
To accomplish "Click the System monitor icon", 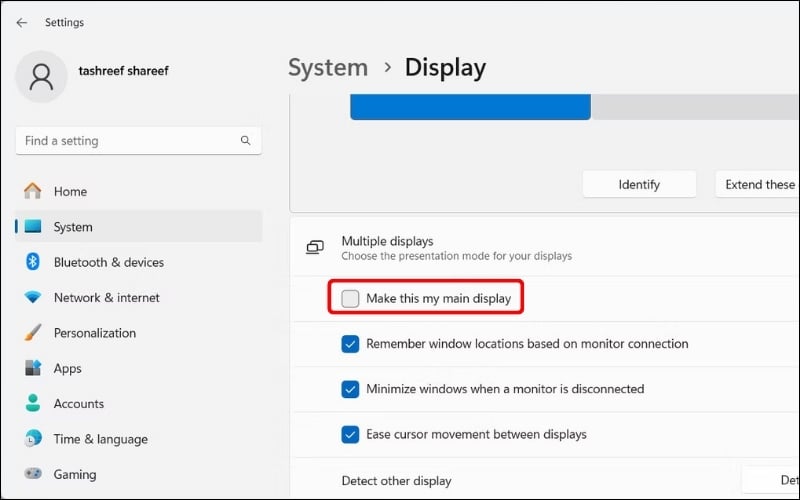I will (33, 227).
